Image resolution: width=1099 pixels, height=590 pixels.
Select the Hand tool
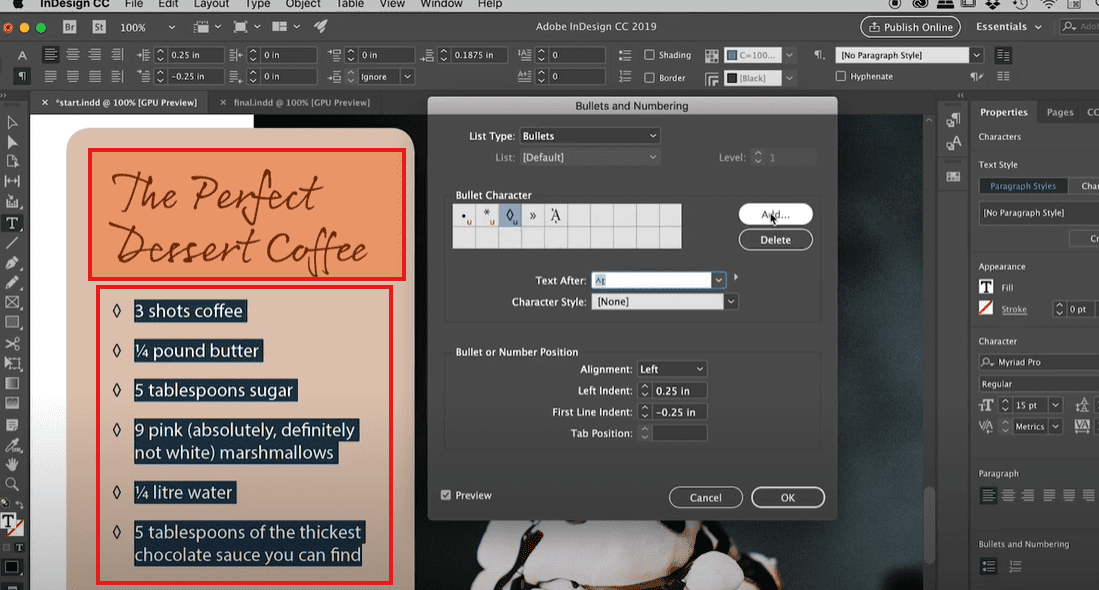pyautogui.click(x=13, y=466)
